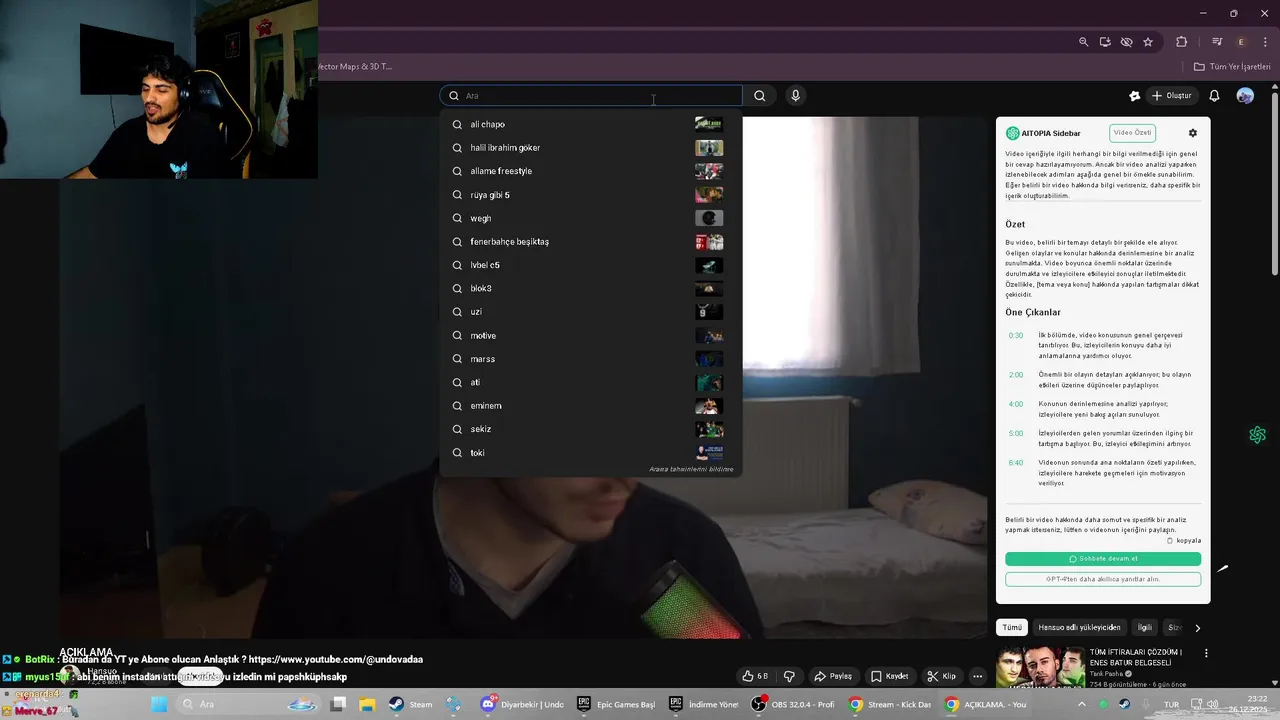The image size is (1280, 720).
Task: Click the Paylaş share button
Action: tap(833, 676)
